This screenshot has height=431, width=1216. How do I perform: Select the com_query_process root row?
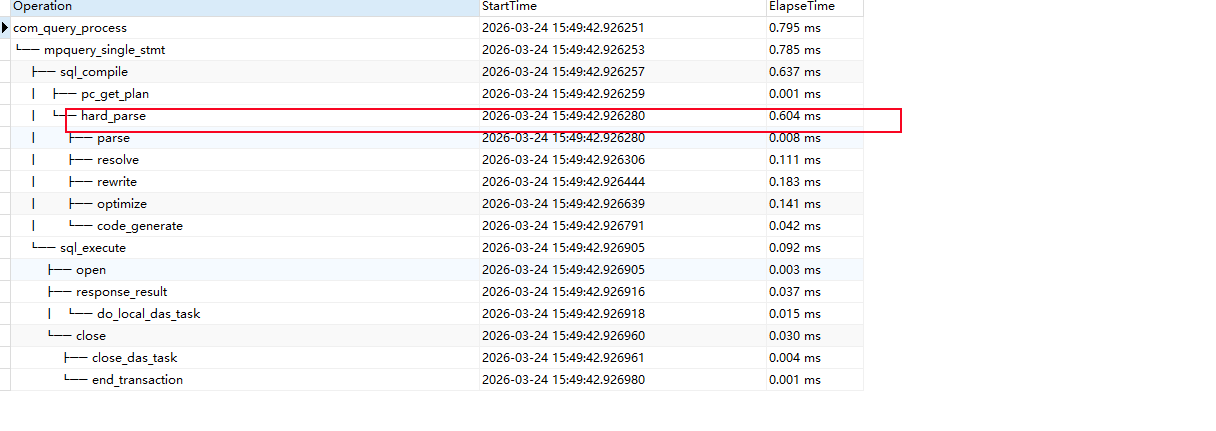click(x=70, y=28)
